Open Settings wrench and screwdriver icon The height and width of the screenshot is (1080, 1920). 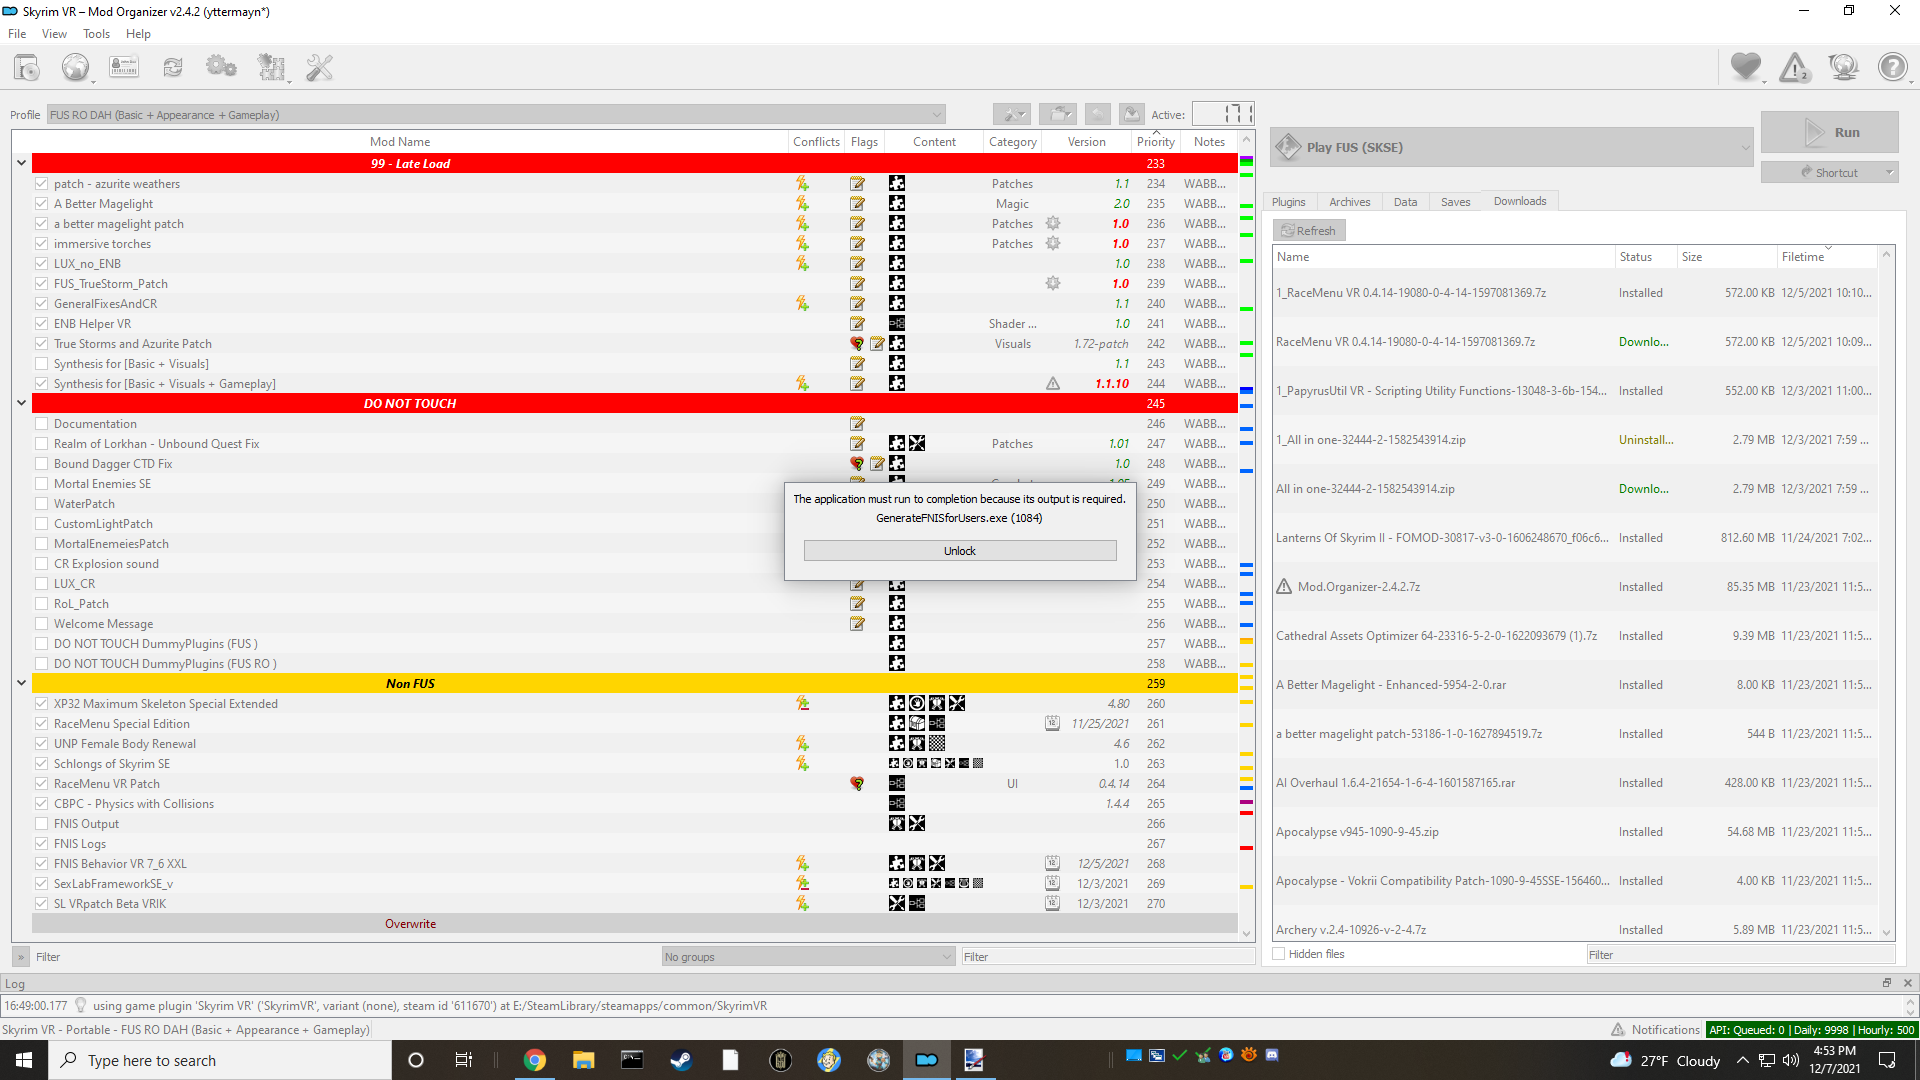click(319, 68)
